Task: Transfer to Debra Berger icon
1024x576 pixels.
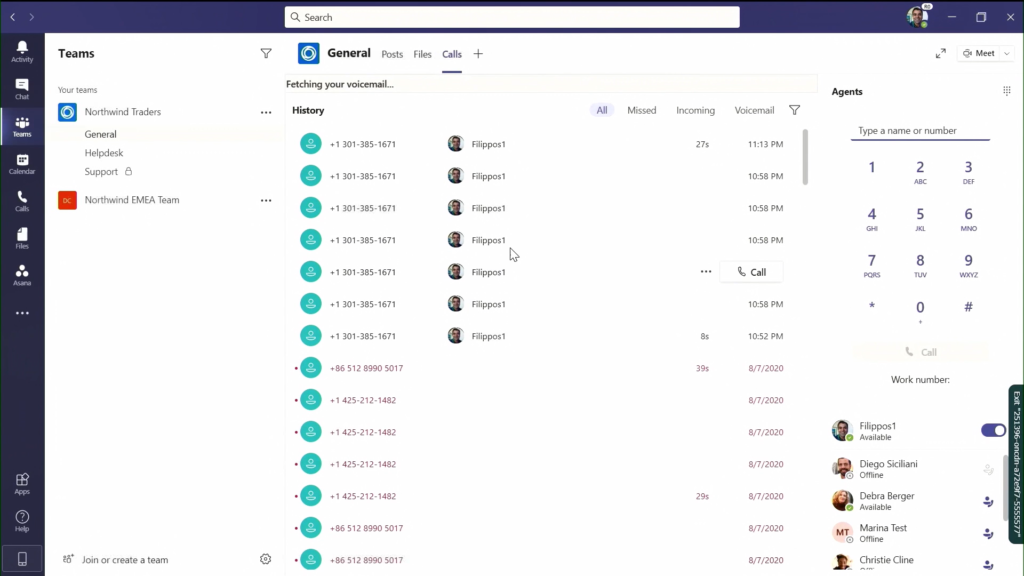Action: pyautogui.click(x=988, y=502)
